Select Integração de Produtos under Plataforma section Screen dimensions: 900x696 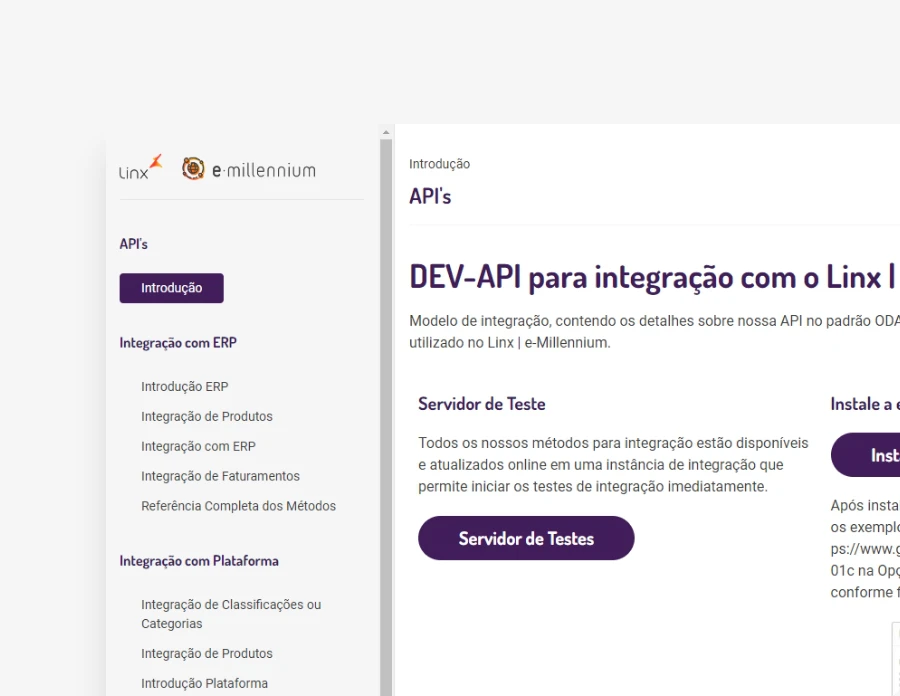pos(207,653)
